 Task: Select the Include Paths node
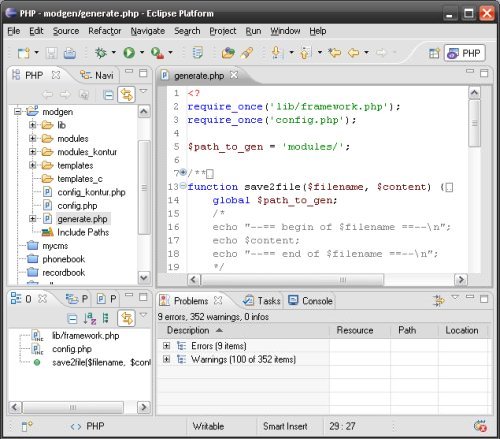click(83, 232)
